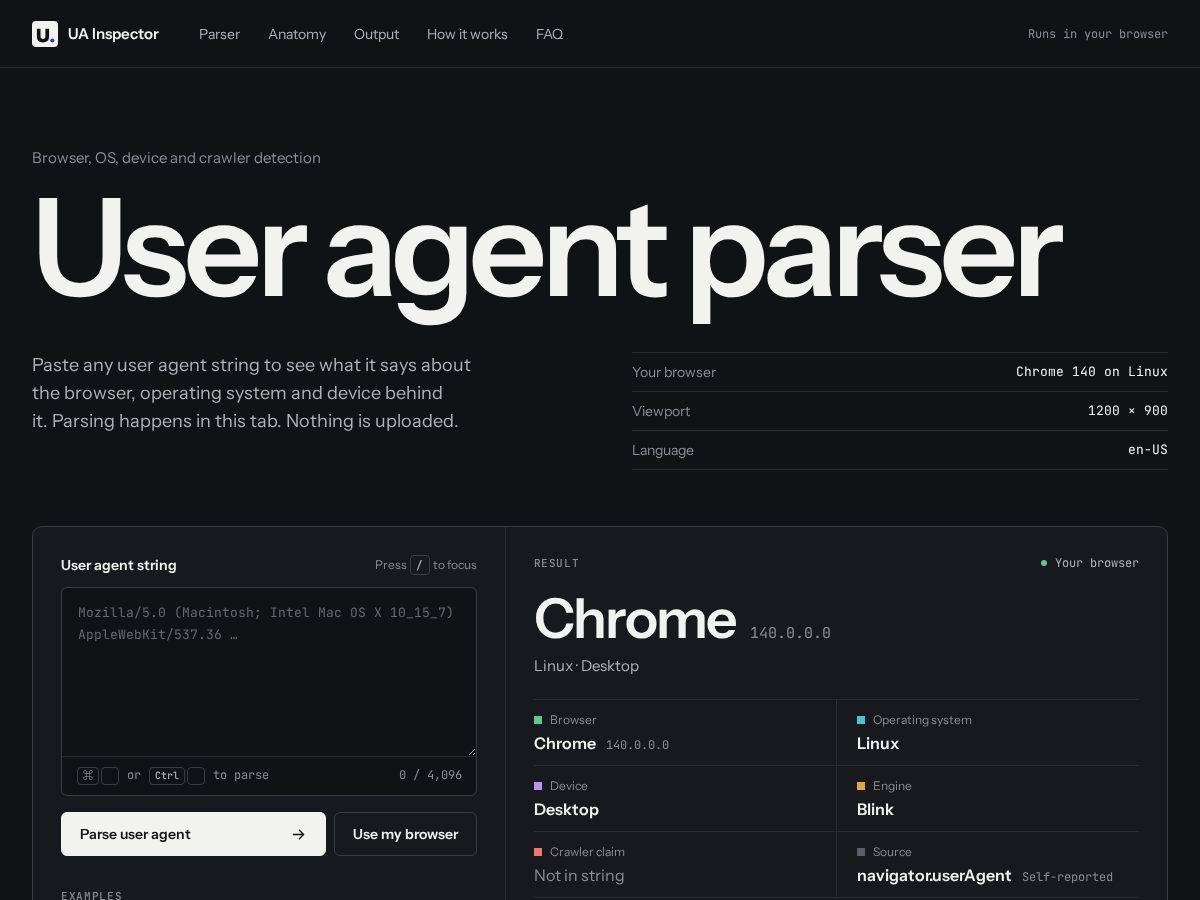
Task: Click the textarea resize handle corner
Action: click(470, 750)
